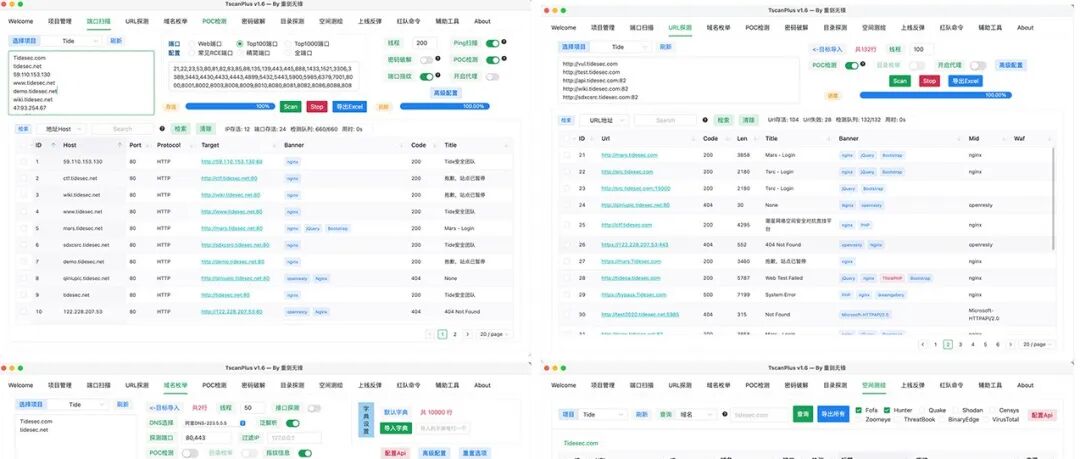Open 目录探测 tab in 域名枚举 window

click(291, 385)
